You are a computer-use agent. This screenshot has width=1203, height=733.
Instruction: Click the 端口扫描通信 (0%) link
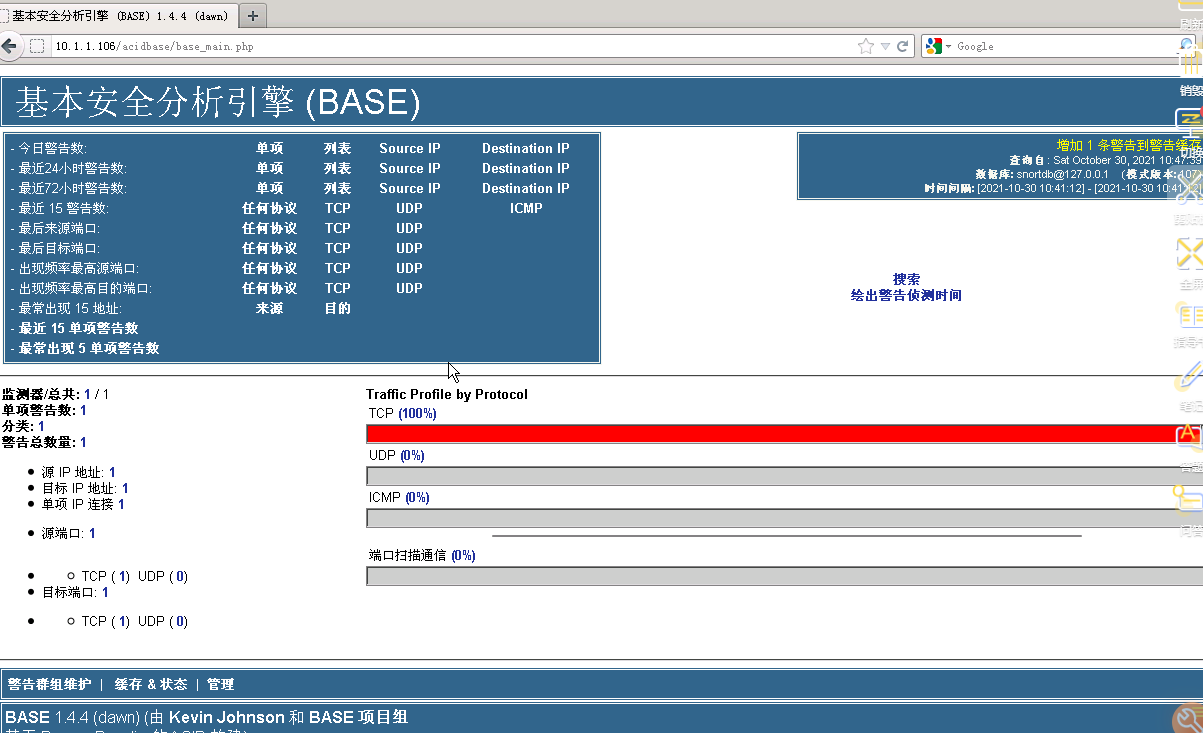click(463, 555)
